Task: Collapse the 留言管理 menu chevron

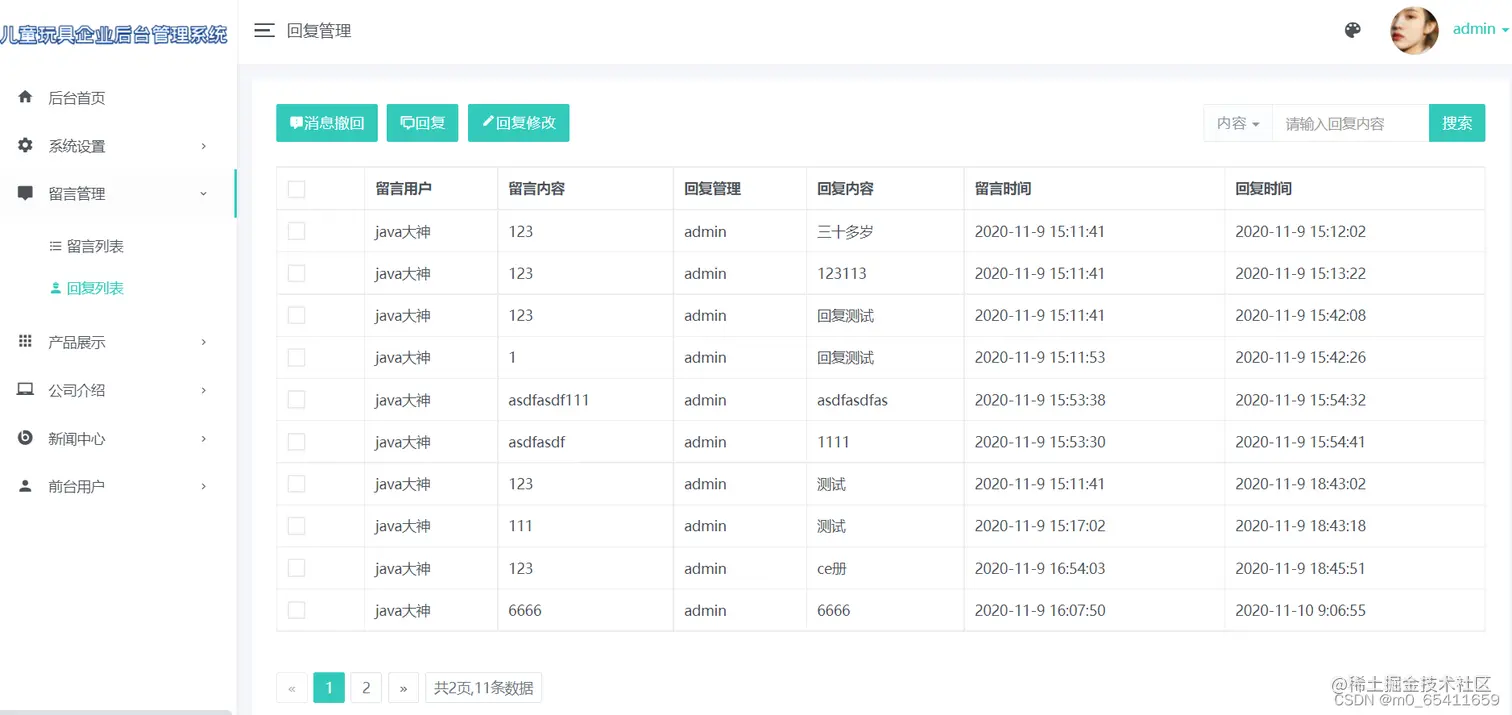Action: click(x=204, y=194)
